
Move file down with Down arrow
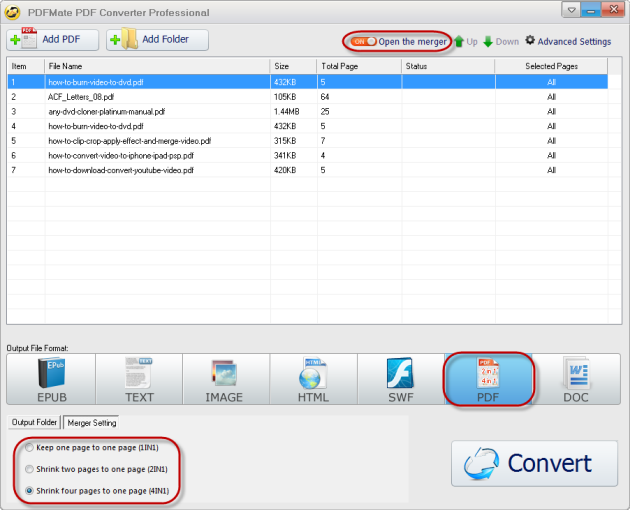pos(501,41)
